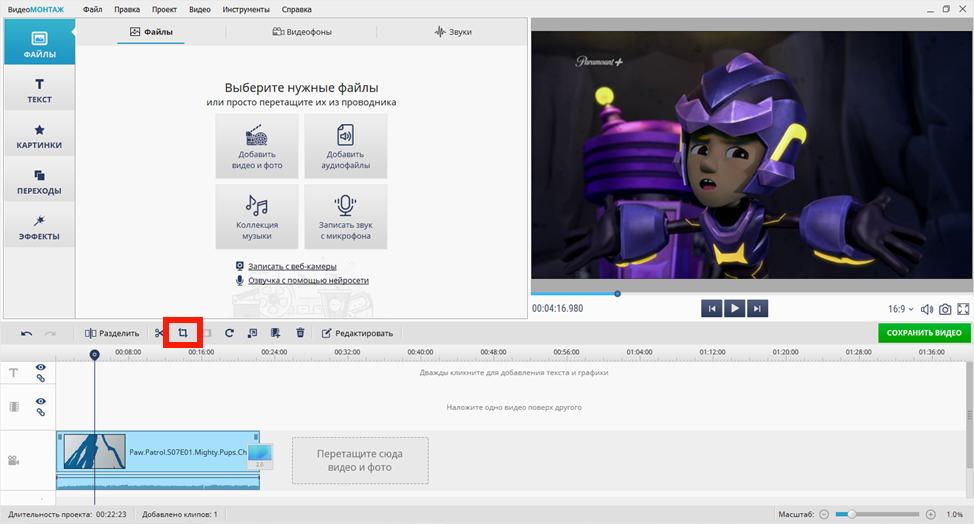Screen dimensions: 974x524
Task: Zoom in timeline with plus icon
Action: click(931, 514)
